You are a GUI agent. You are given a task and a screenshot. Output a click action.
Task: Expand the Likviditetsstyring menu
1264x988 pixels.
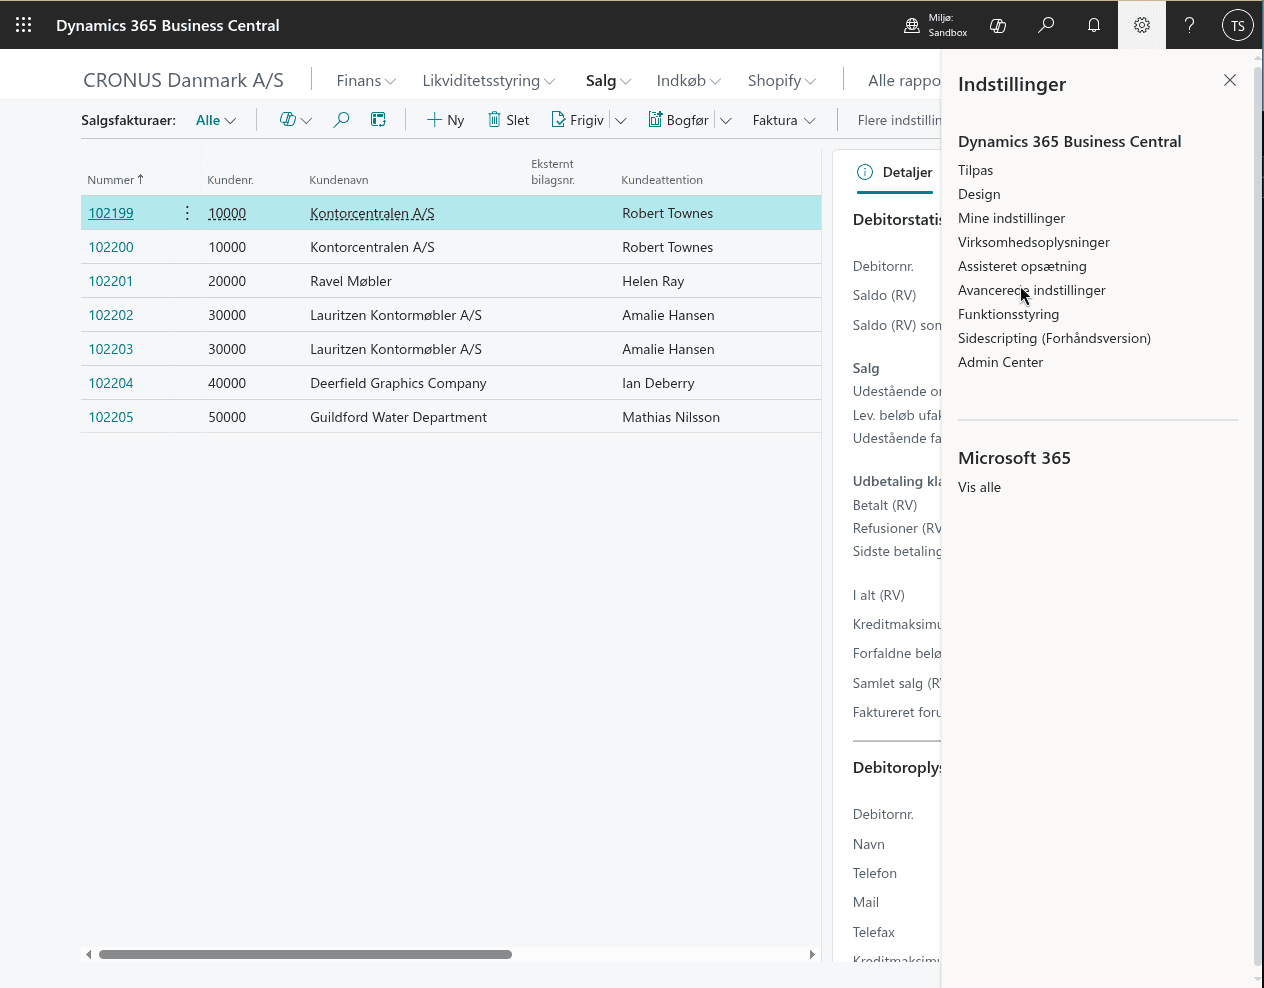[488, 81]
